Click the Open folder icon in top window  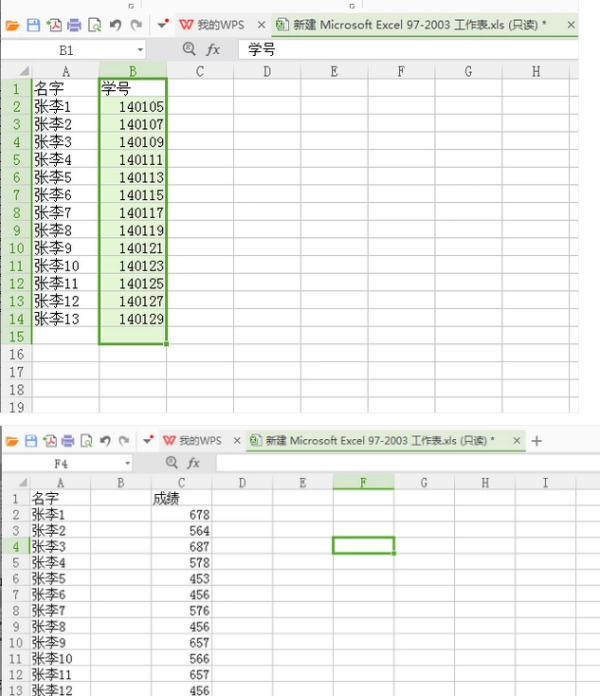click(x=12, y=25)
